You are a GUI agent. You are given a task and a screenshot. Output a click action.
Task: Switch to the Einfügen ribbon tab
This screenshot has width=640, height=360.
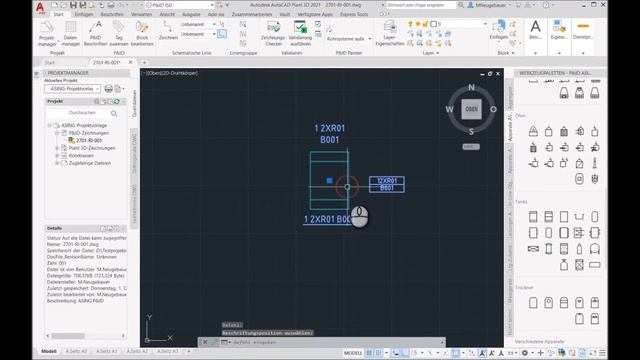(x=84, y=14)
